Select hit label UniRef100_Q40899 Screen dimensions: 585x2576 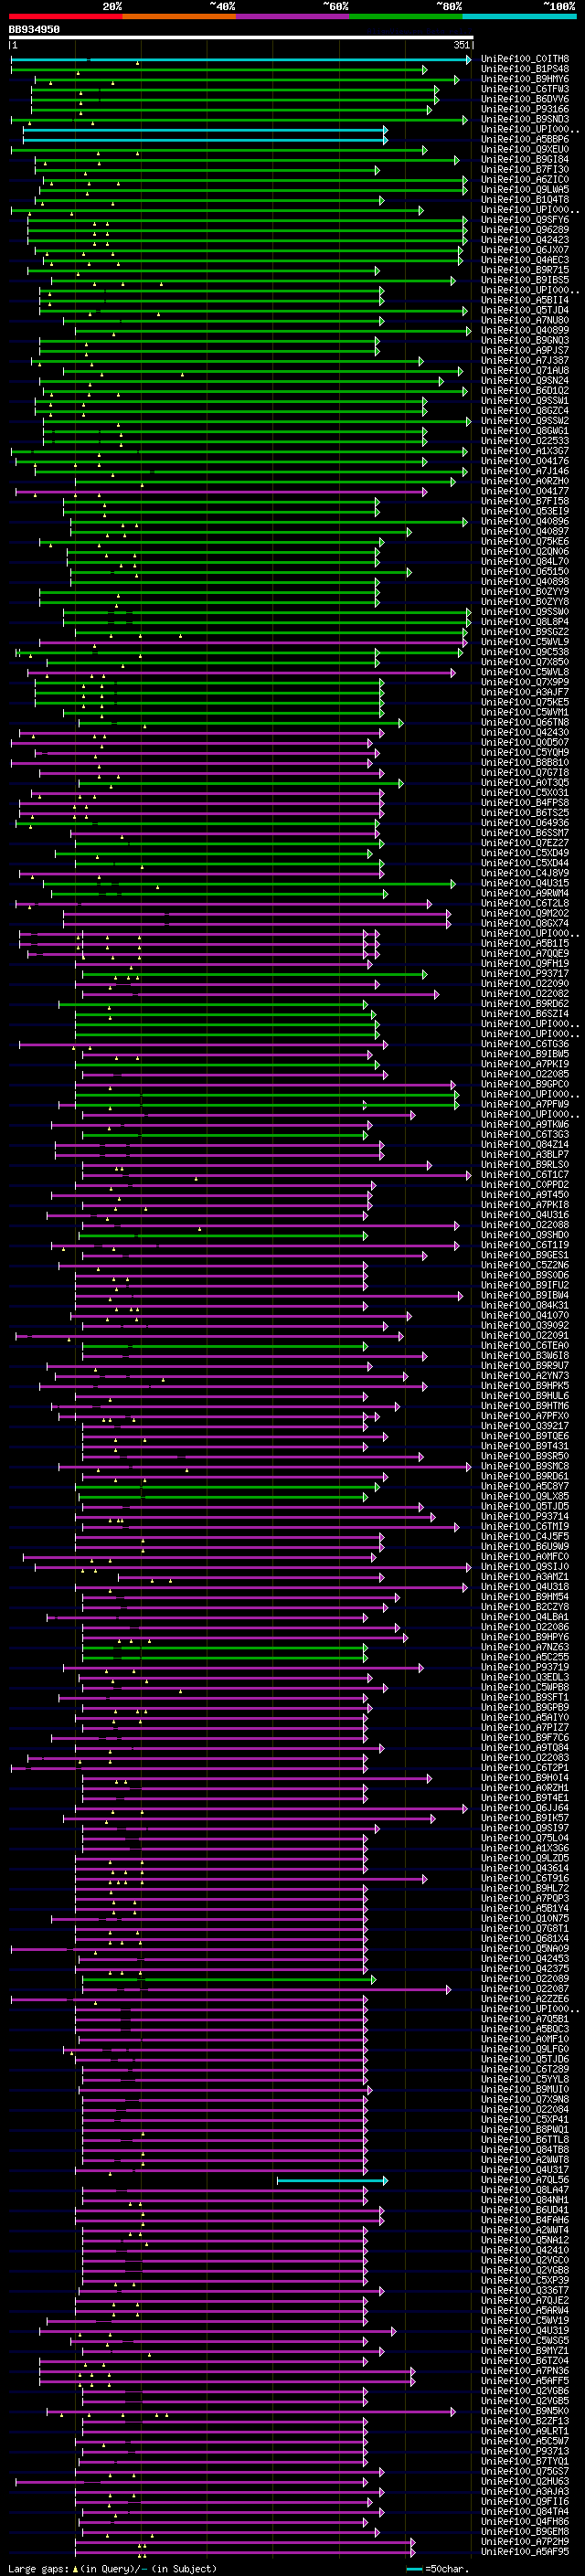click(525, 330)
